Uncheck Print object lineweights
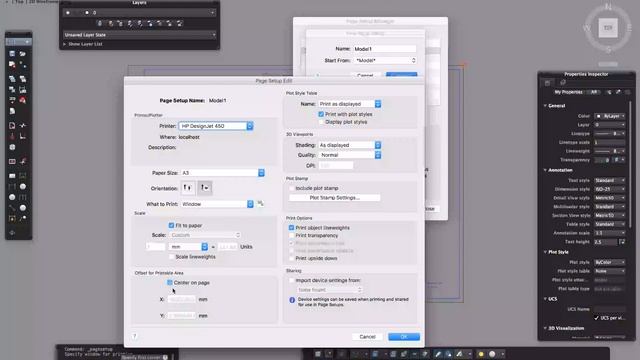This screenshot has width=640, height=360. [x=291, y=228]
